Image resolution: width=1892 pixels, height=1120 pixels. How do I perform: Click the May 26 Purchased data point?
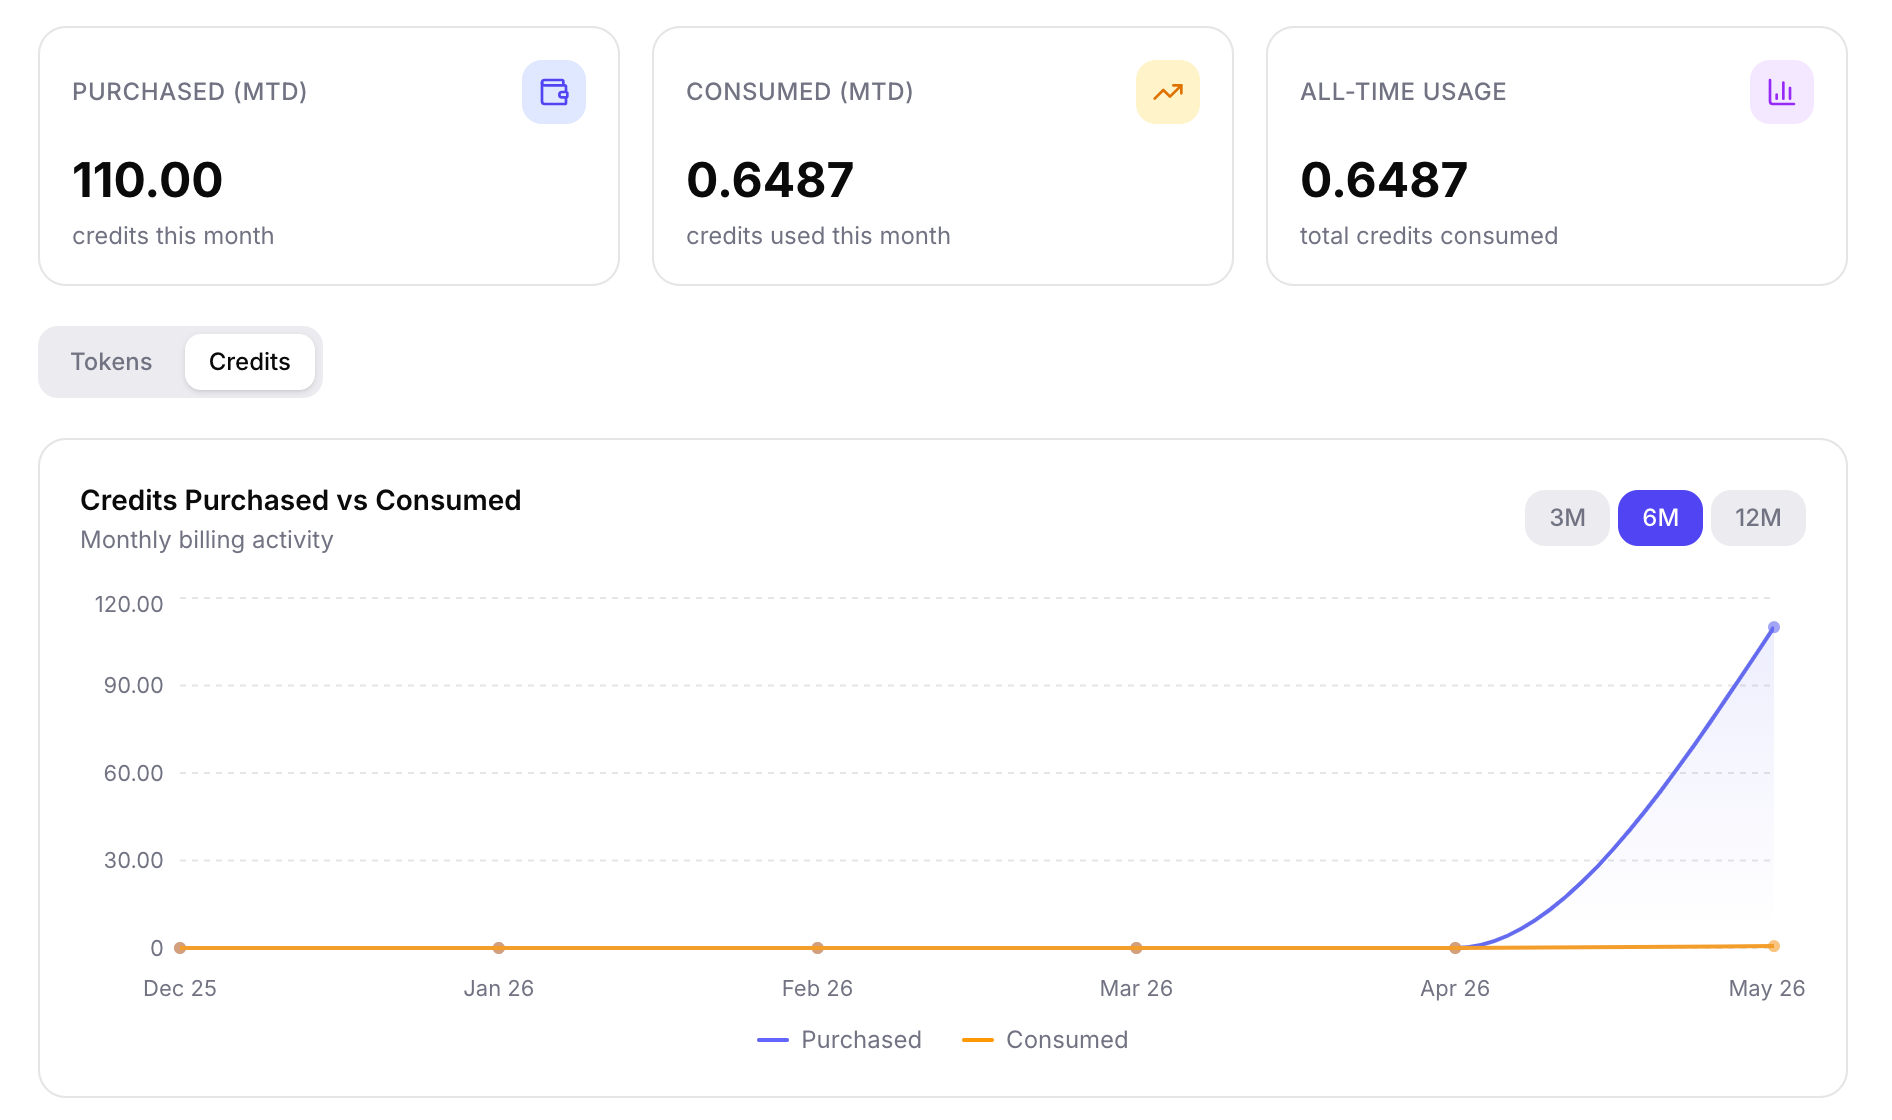[x=1774, y=628]
